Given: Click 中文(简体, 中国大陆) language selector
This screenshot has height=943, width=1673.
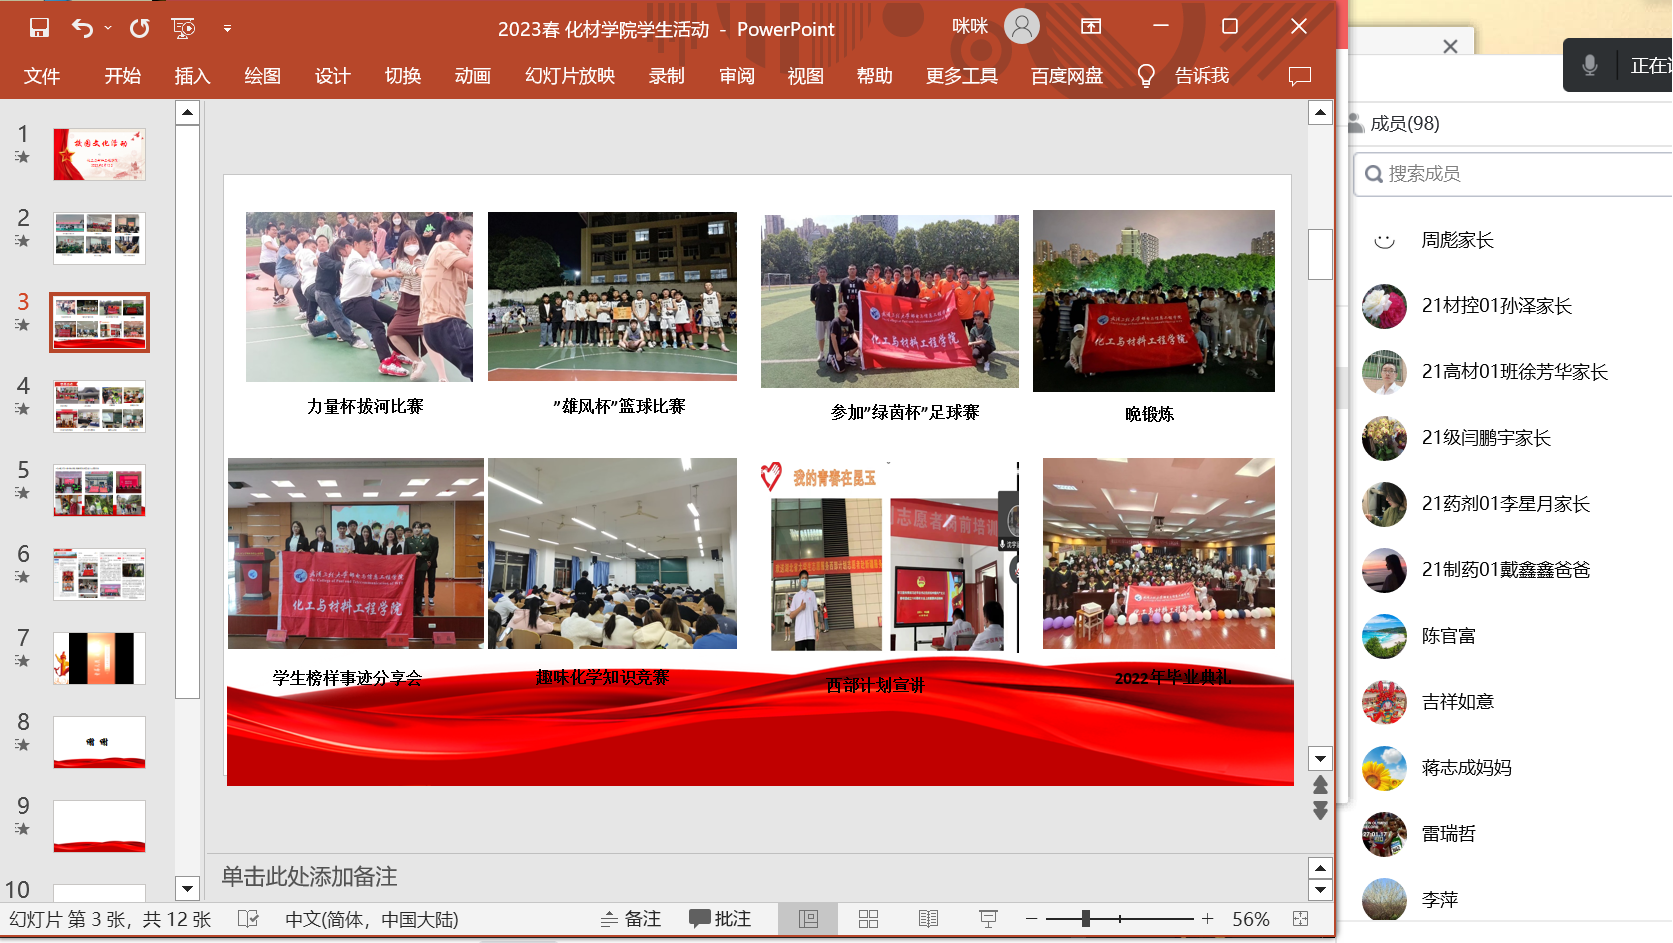Looking at the screenshot, I should click(x=371, y=919).
